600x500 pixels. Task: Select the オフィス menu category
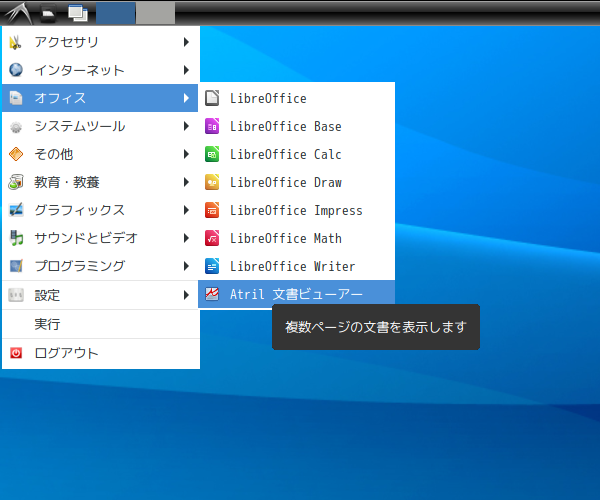(100, 98)
